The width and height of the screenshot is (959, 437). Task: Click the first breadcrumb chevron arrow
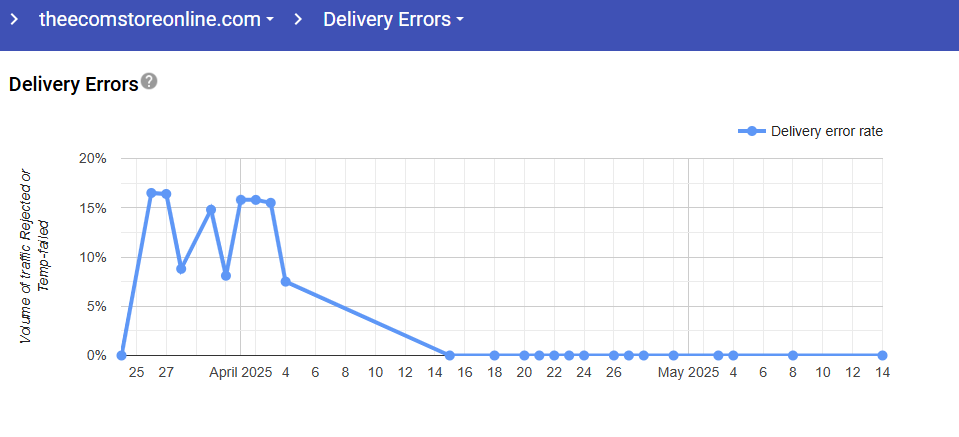pos(14,19)
